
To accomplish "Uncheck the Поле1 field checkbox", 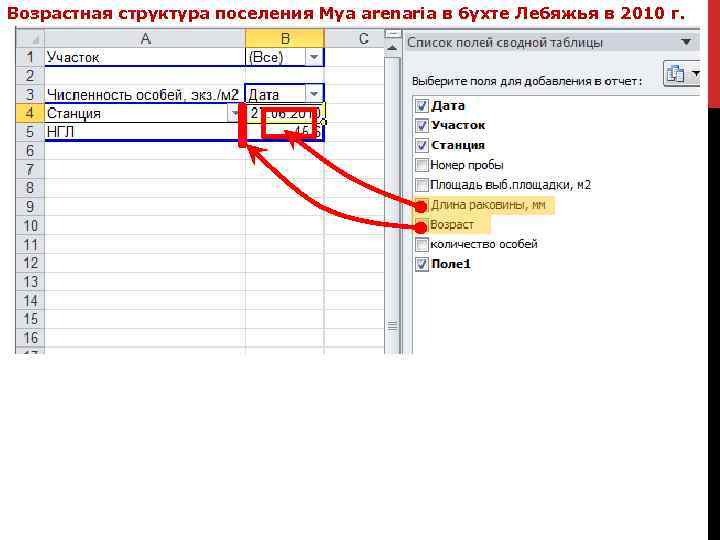I will tap(422, 264).
